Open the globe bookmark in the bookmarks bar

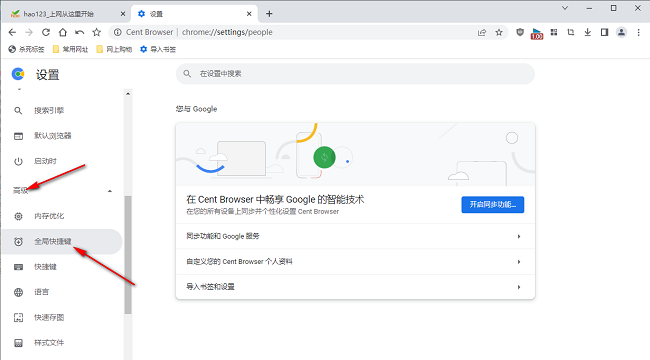pos(26,49)
